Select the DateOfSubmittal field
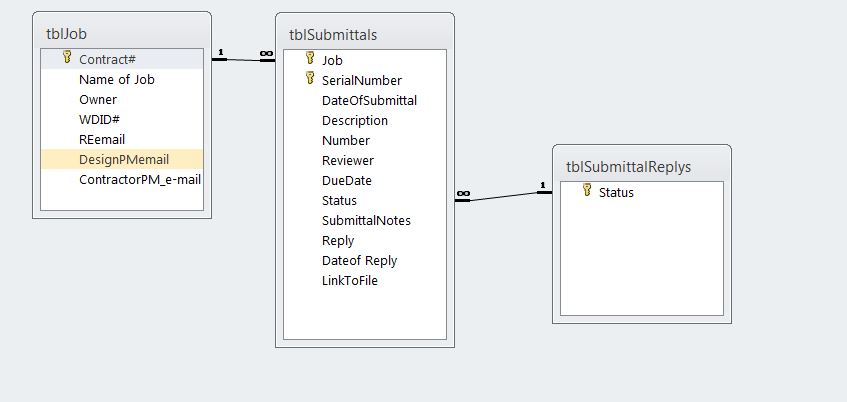Image resolution: width=847 pixels, height=402 pixels. [x=369, y=100]
